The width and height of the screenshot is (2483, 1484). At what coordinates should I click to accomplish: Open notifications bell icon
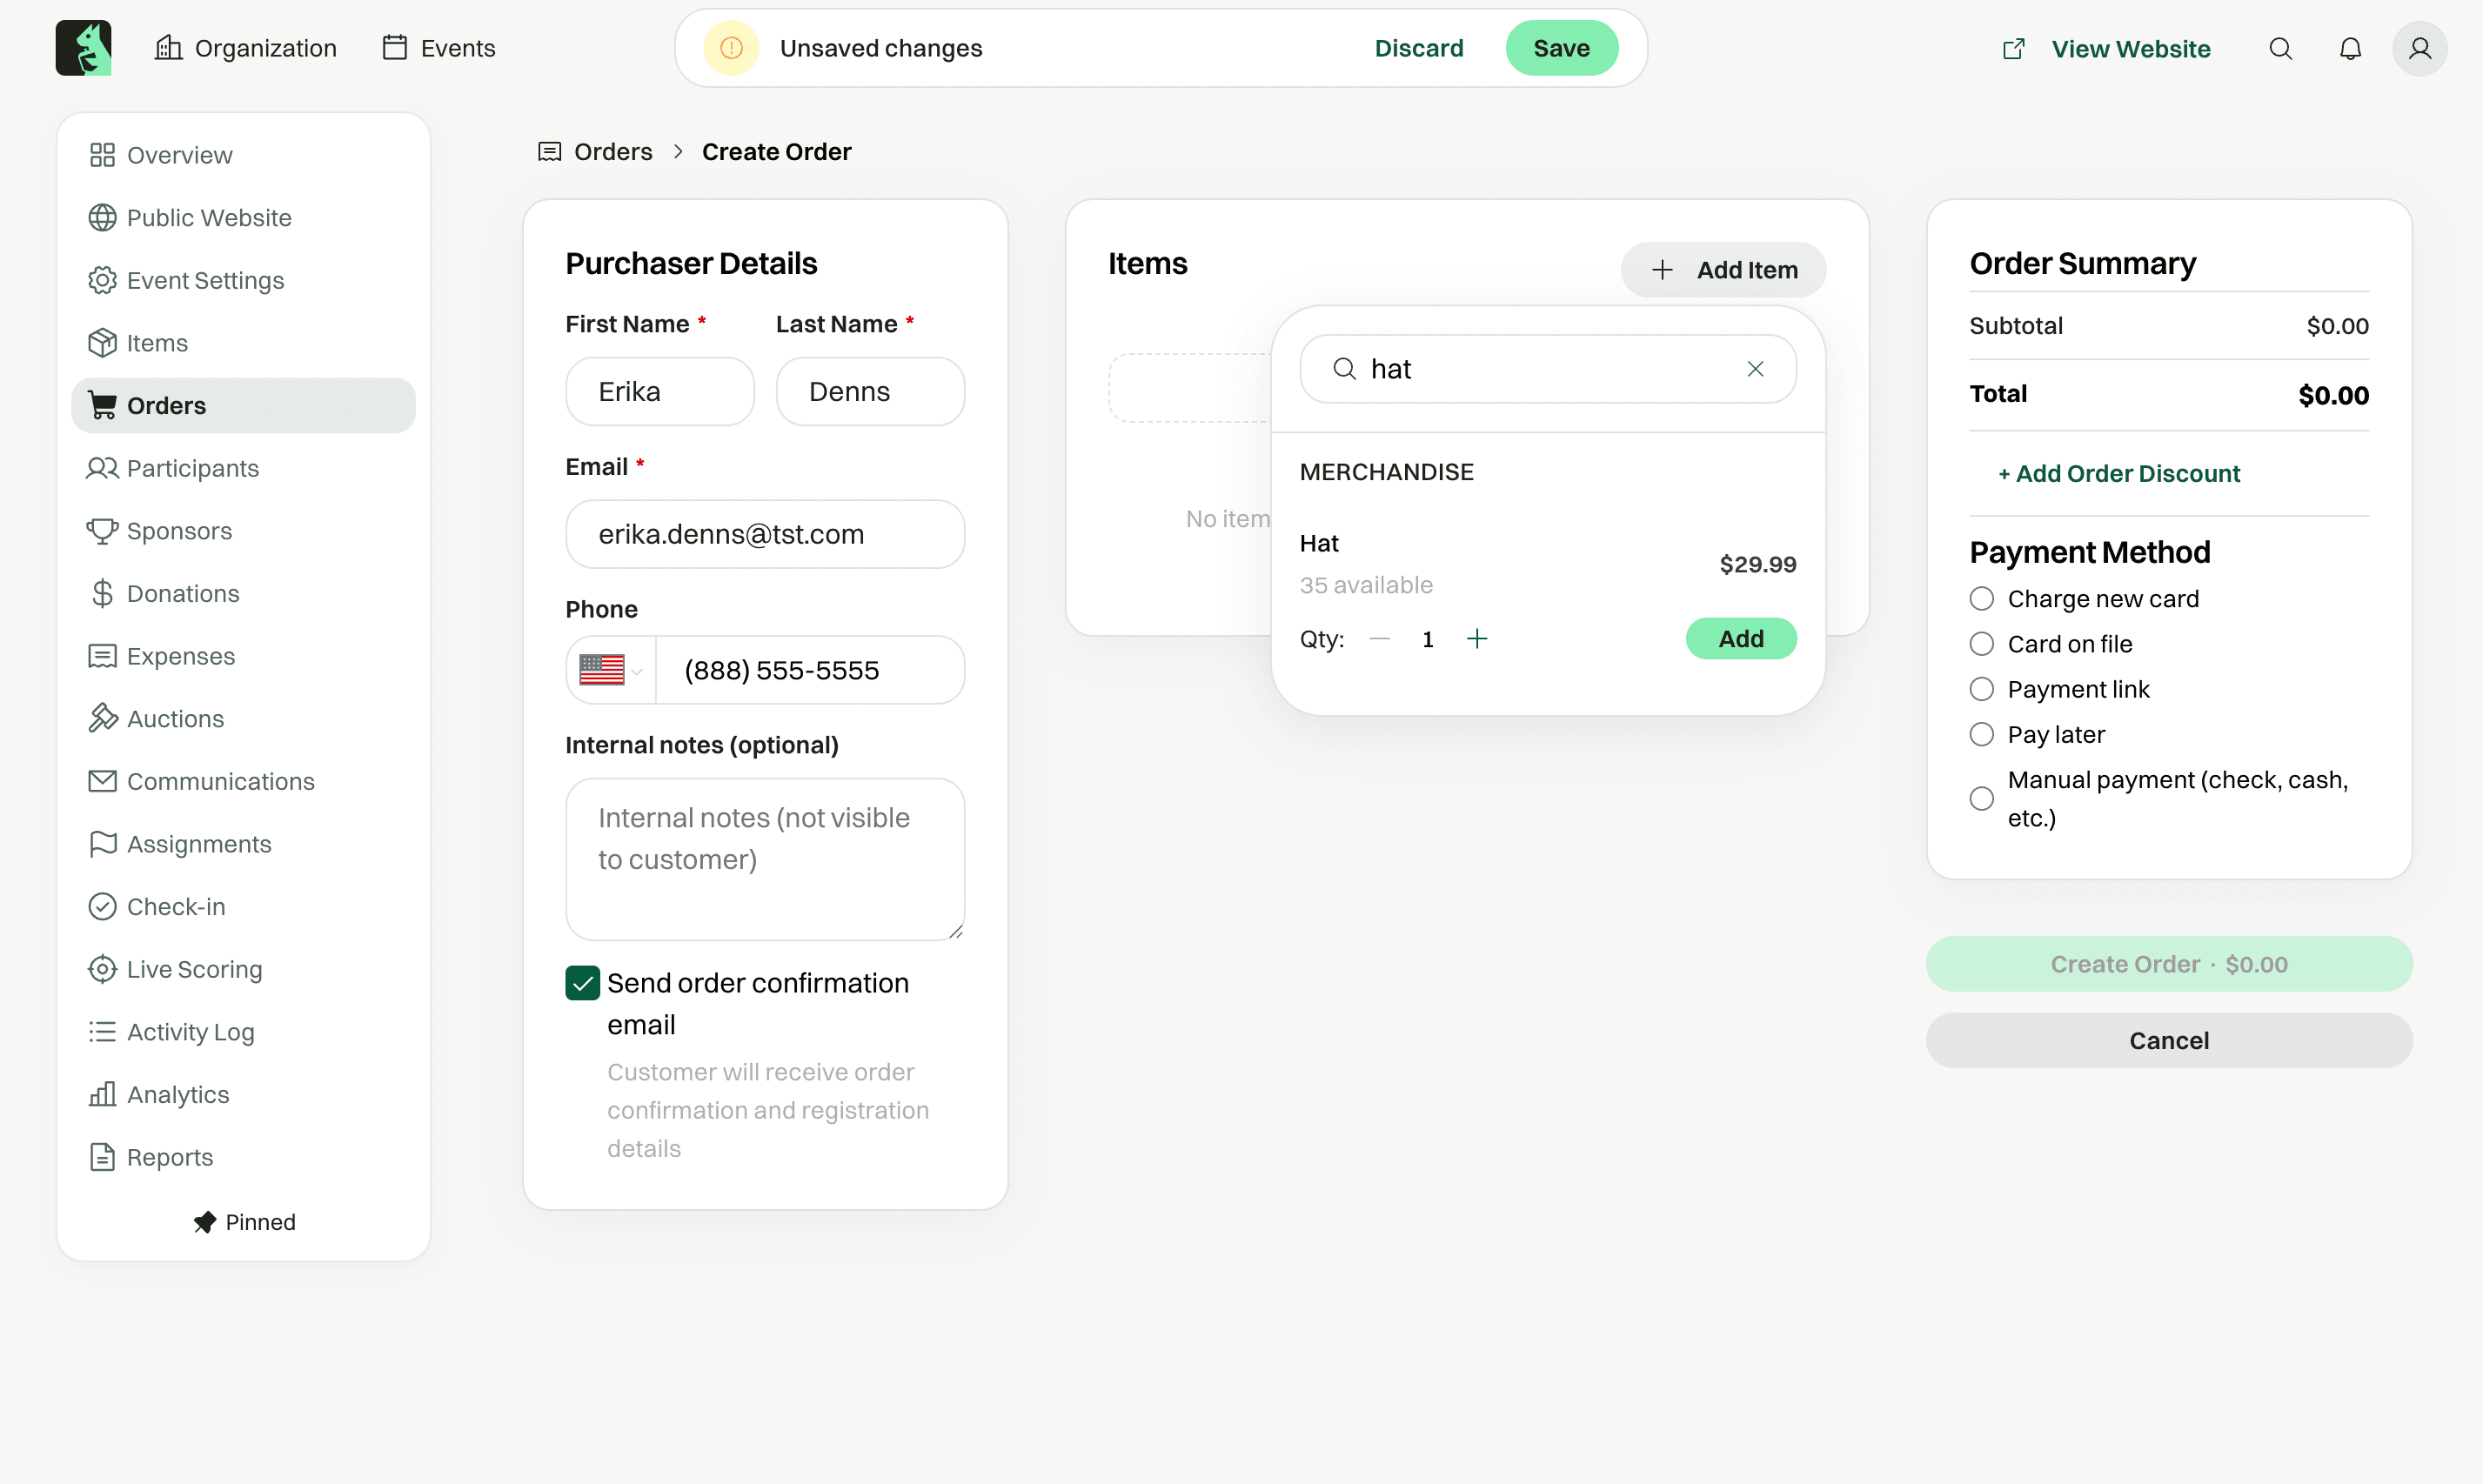click(2350, 48)
